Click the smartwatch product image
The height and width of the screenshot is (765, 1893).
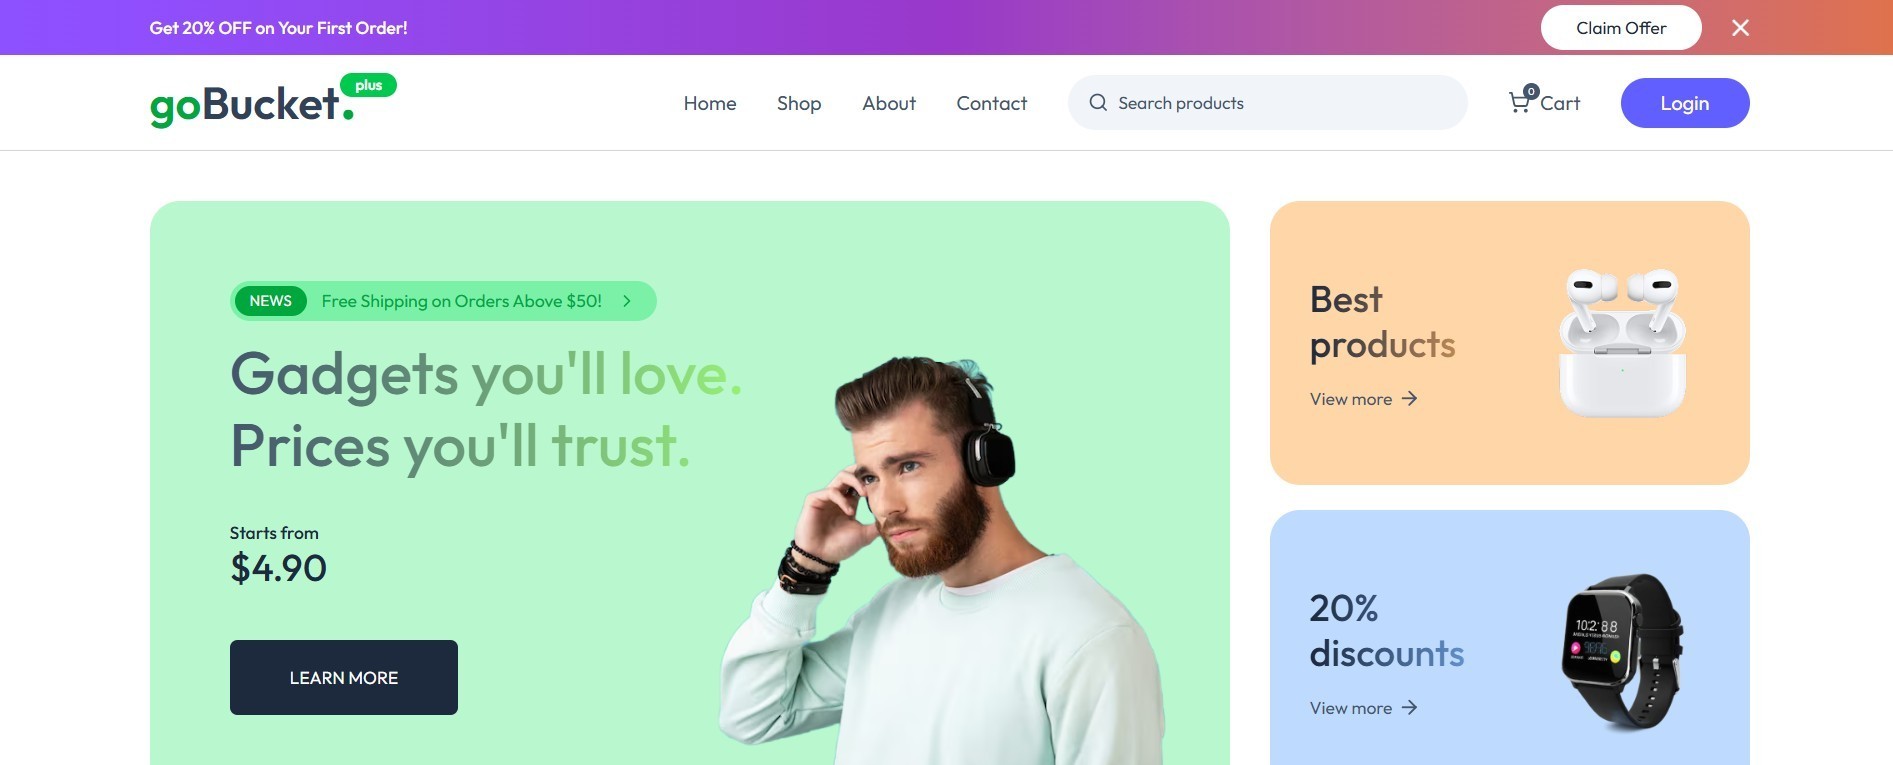pyautogui.click(x=1622, y=652)
